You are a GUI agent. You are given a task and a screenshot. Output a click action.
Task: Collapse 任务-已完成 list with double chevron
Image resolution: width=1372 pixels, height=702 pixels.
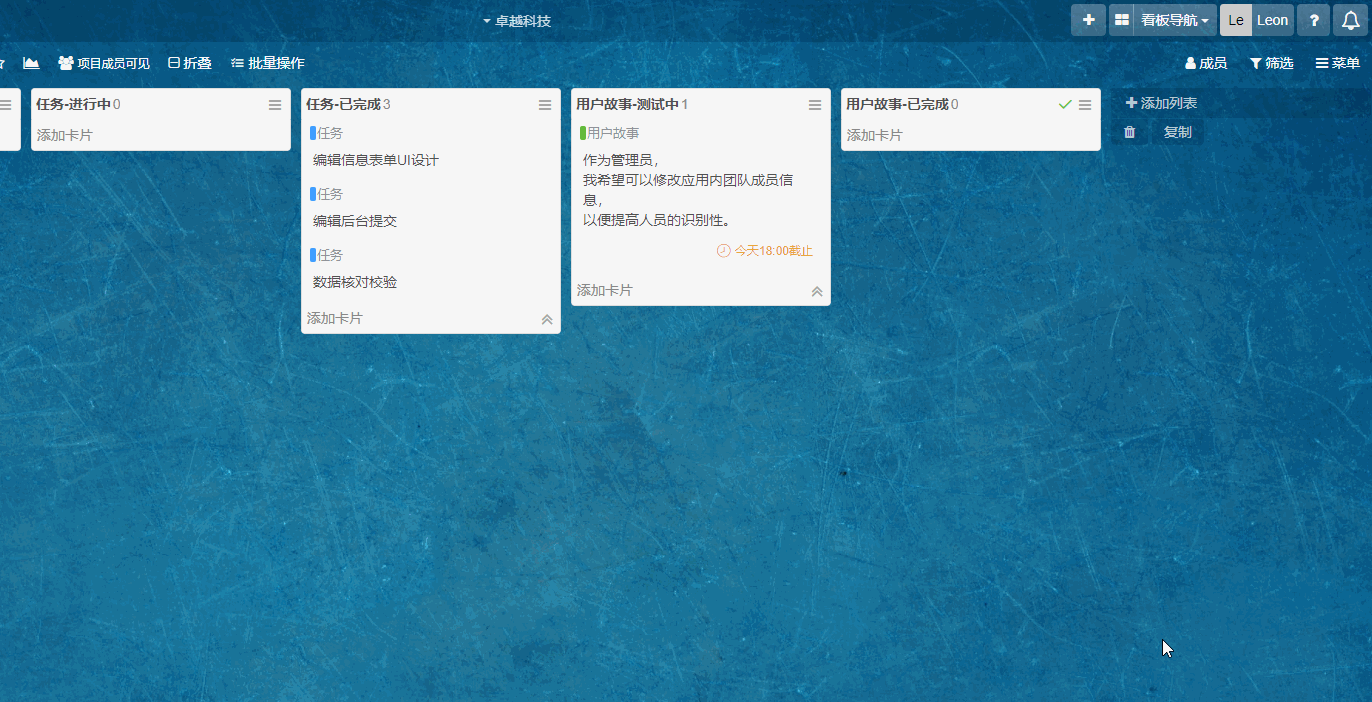547,319
